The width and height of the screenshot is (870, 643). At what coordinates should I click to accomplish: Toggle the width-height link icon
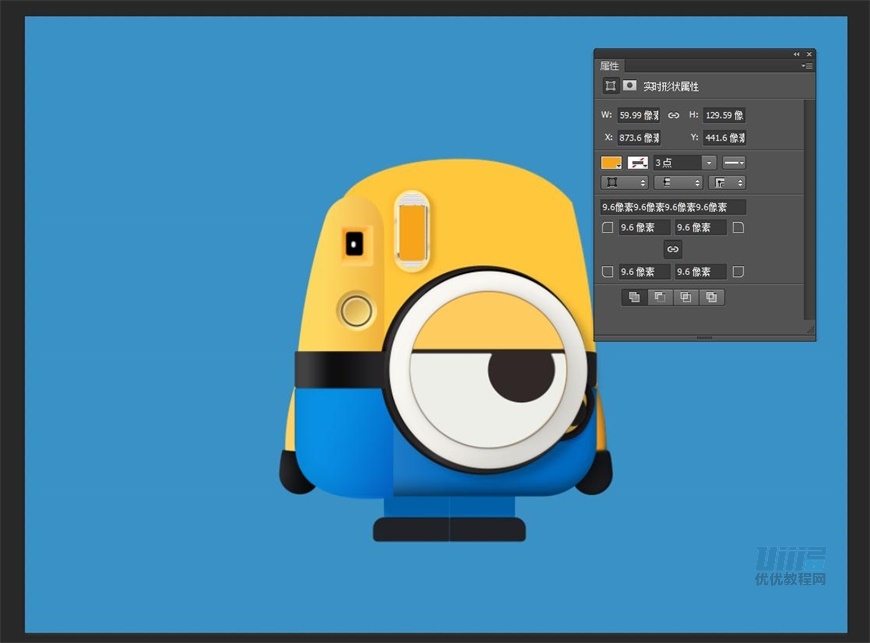coord(673,115)
